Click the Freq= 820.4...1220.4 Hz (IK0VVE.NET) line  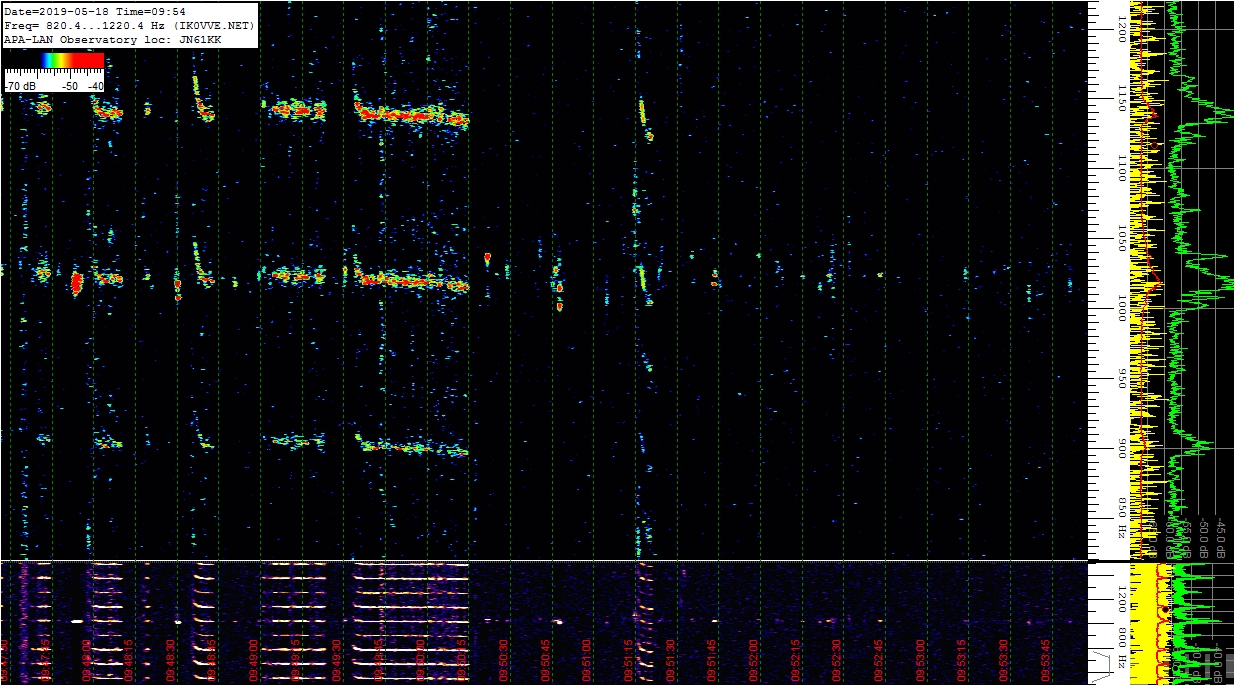click(x=130, y=25)
